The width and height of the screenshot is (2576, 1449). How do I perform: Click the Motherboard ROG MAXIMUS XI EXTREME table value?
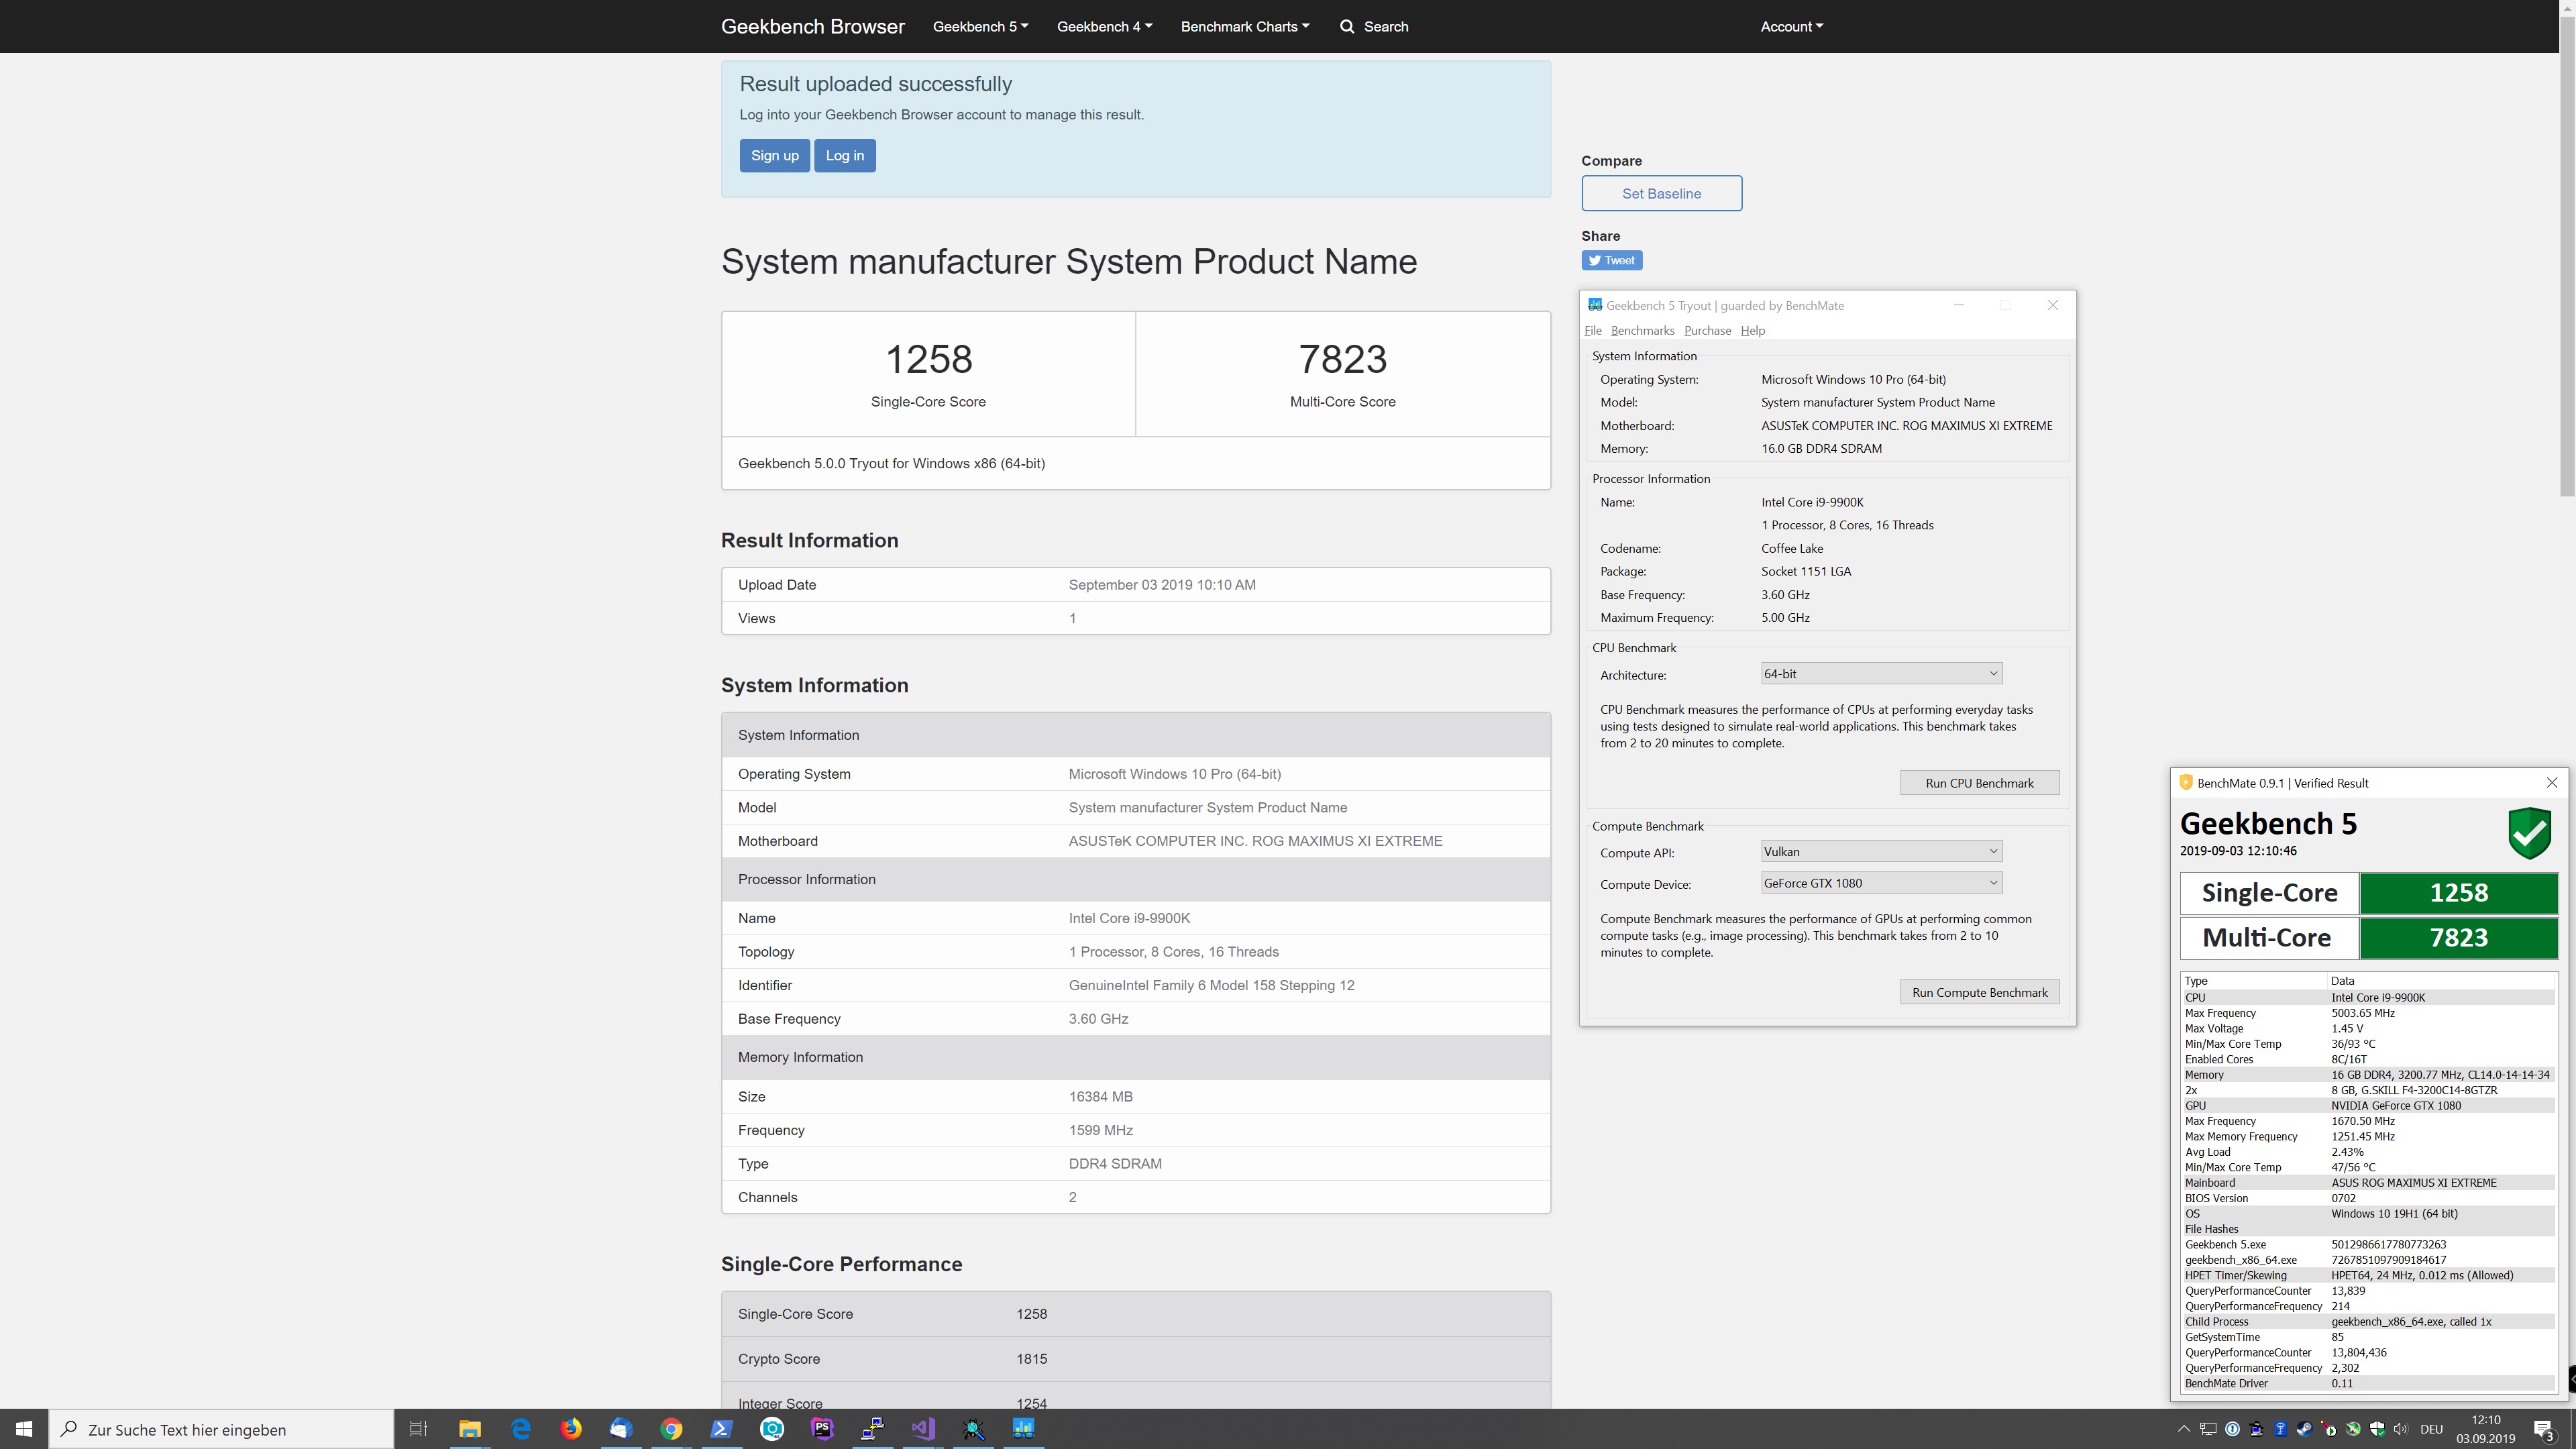pos(1255,841)
